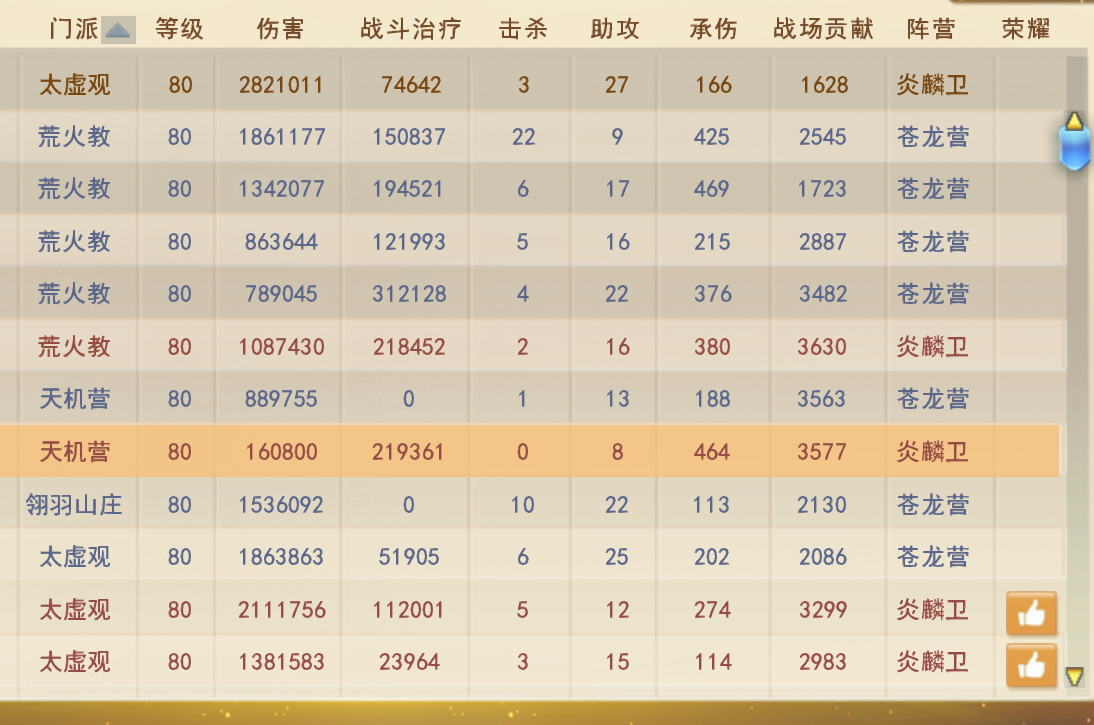This screenshot has width=1094, height=725.
Task: Select highlighted row damage 160800
Action: pos(281,452)
